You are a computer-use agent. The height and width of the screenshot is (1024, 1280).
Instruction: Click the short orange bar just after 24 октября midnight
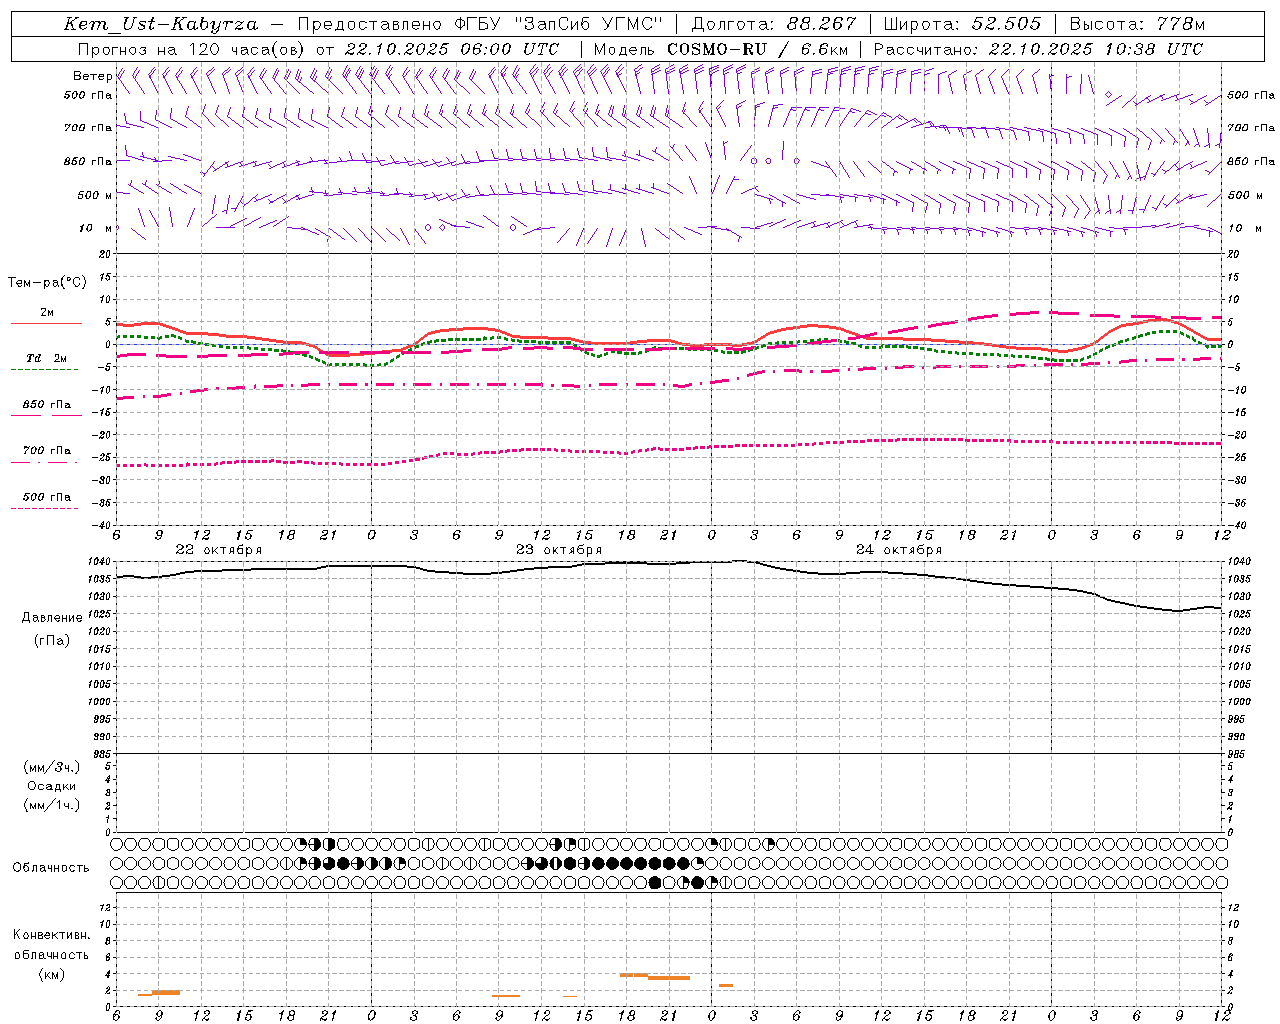(x=726, y=986)
